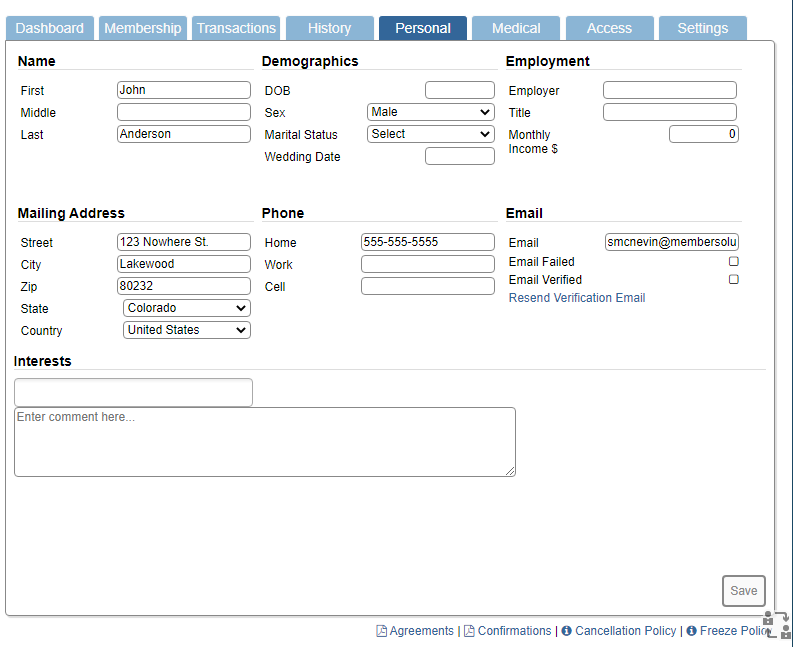
Task: Click the City field
Action: tap(184, 264)
